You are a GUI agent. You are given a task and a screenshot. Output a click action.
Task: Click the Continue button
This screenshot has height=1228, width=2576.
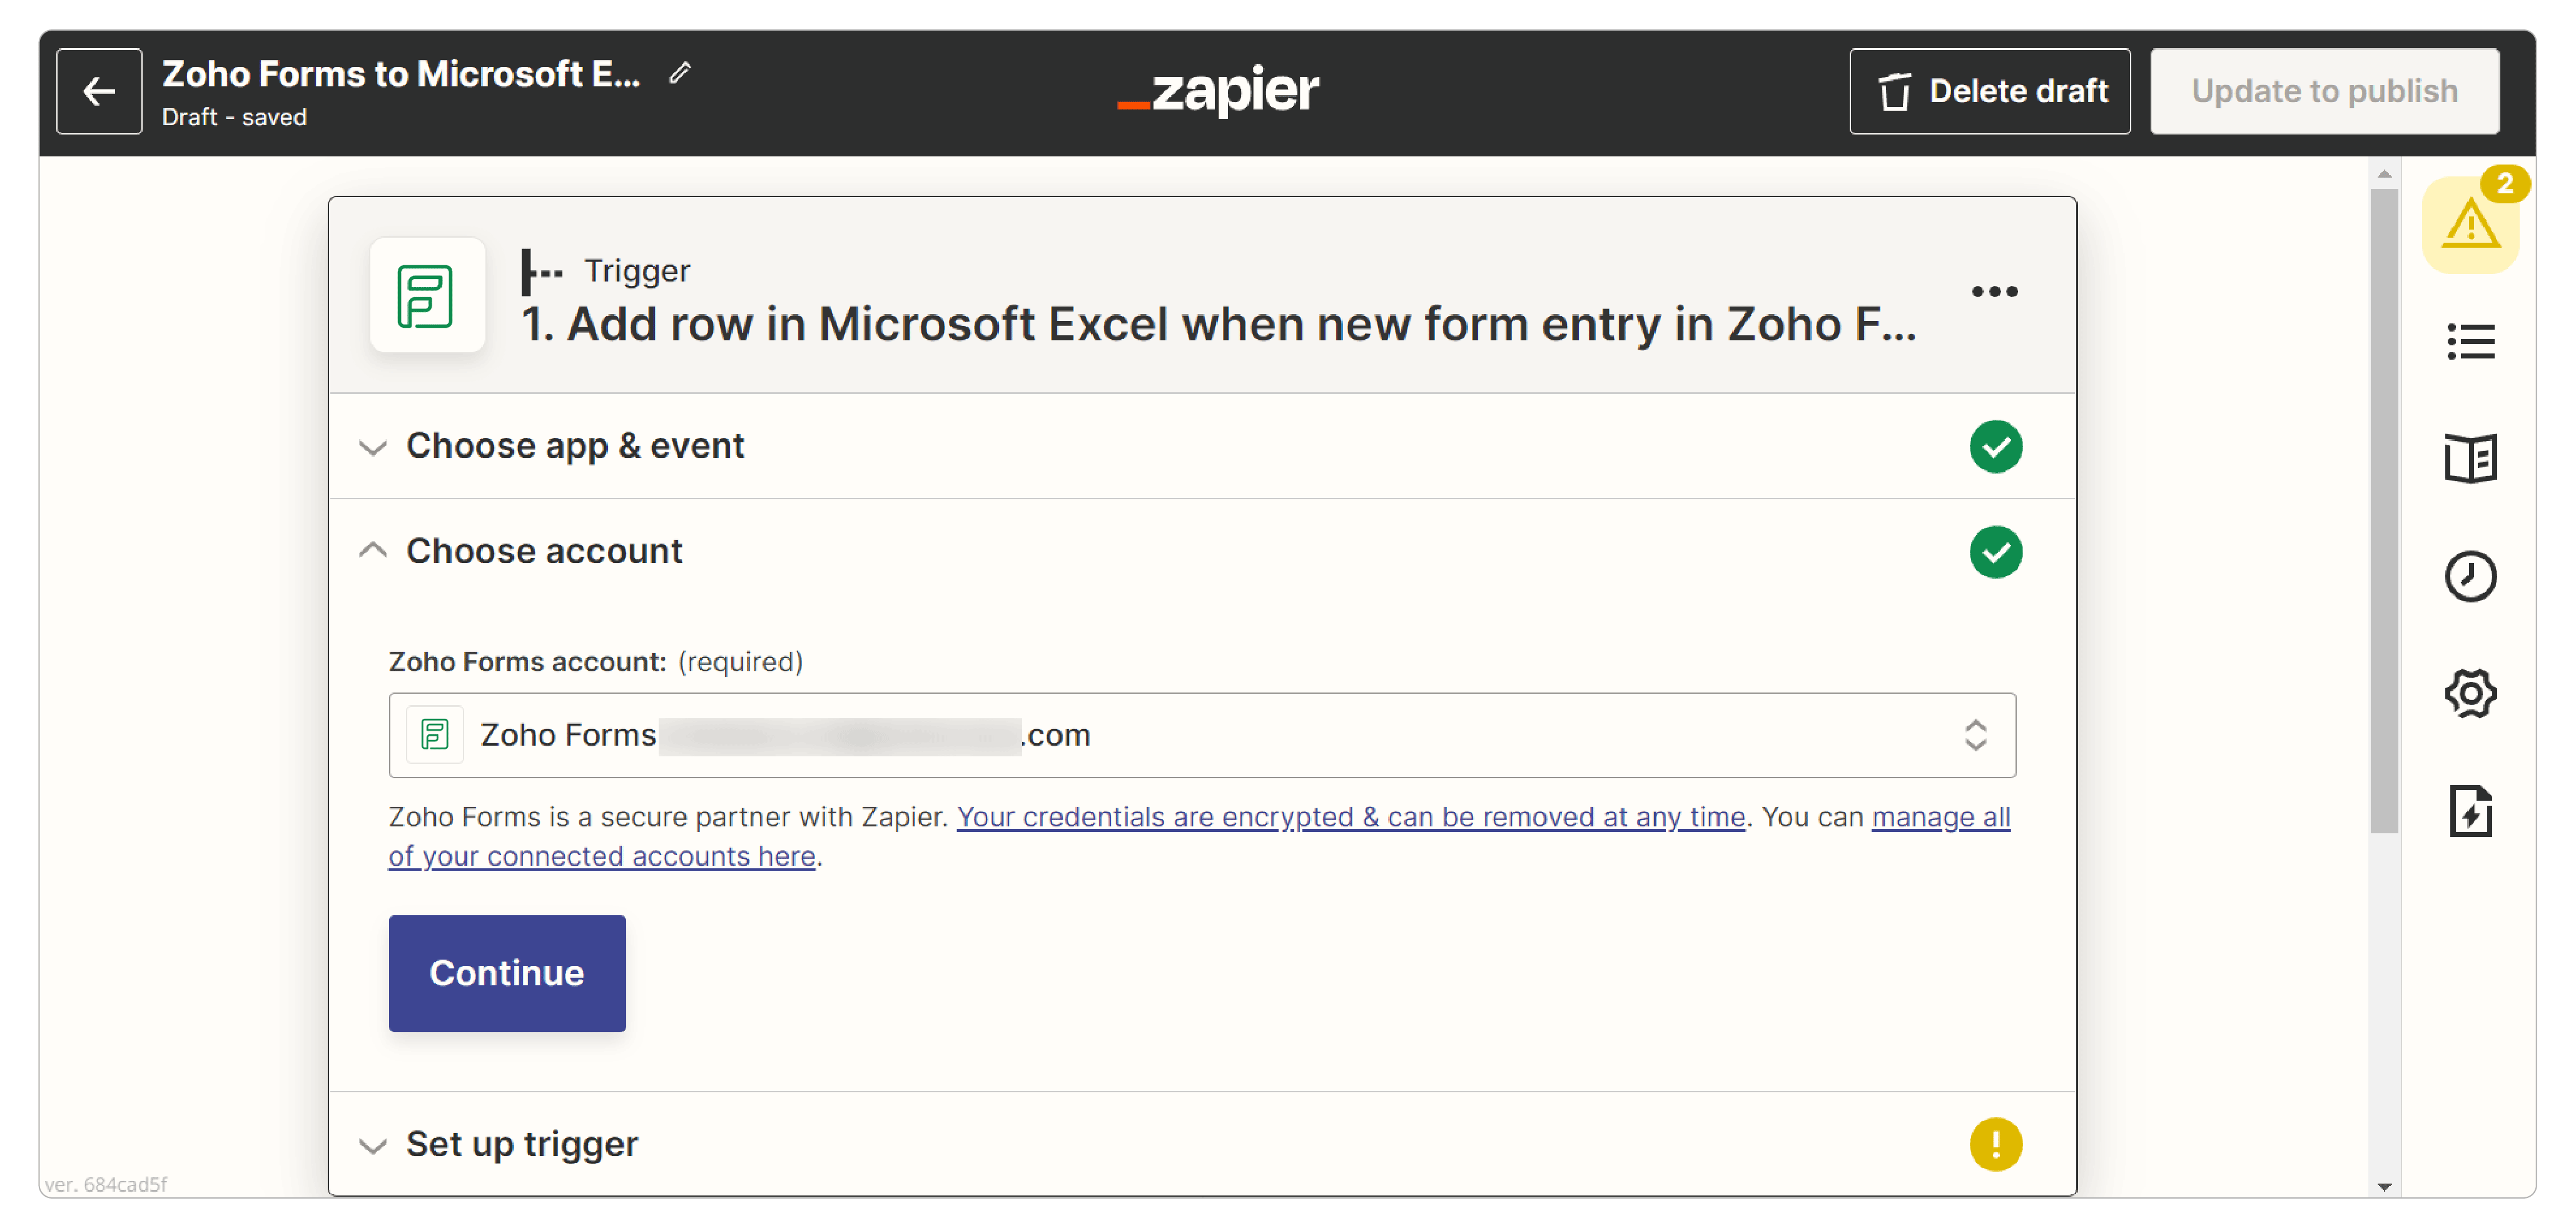pyautogui.click(x=507, y=973)
